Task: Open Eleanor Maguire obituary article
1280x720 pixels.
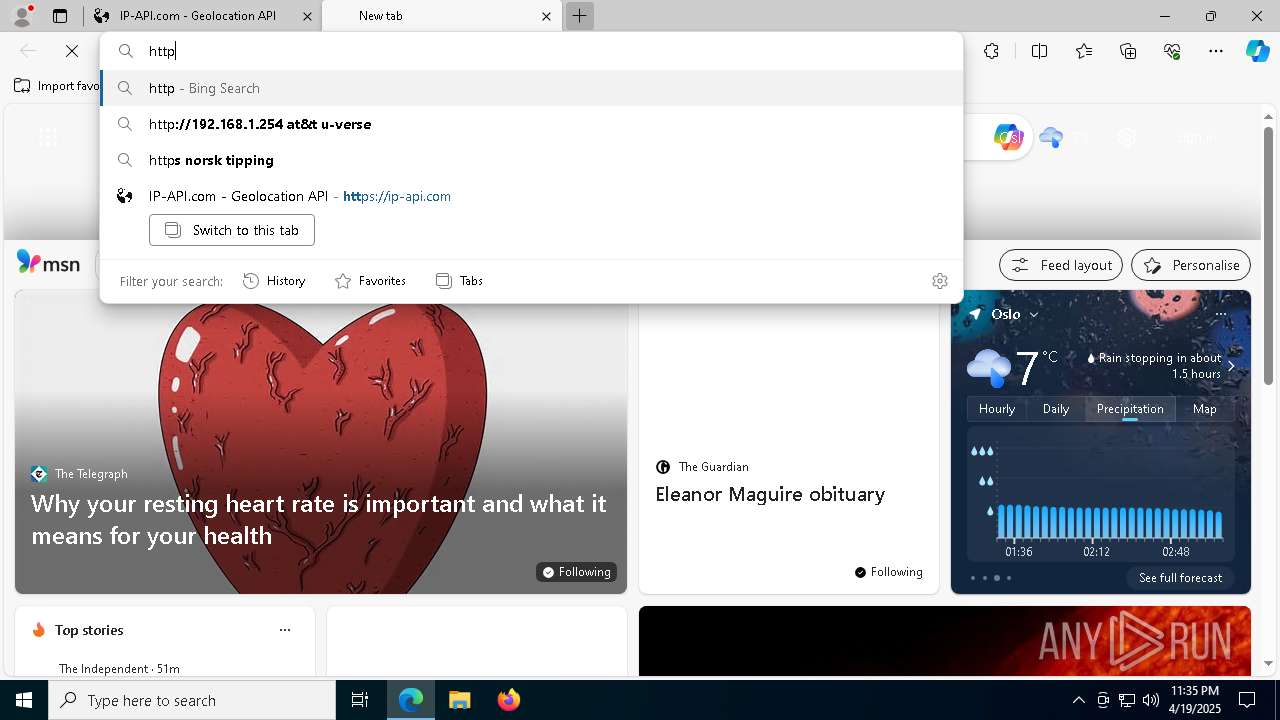Action: tap(770, 494)
